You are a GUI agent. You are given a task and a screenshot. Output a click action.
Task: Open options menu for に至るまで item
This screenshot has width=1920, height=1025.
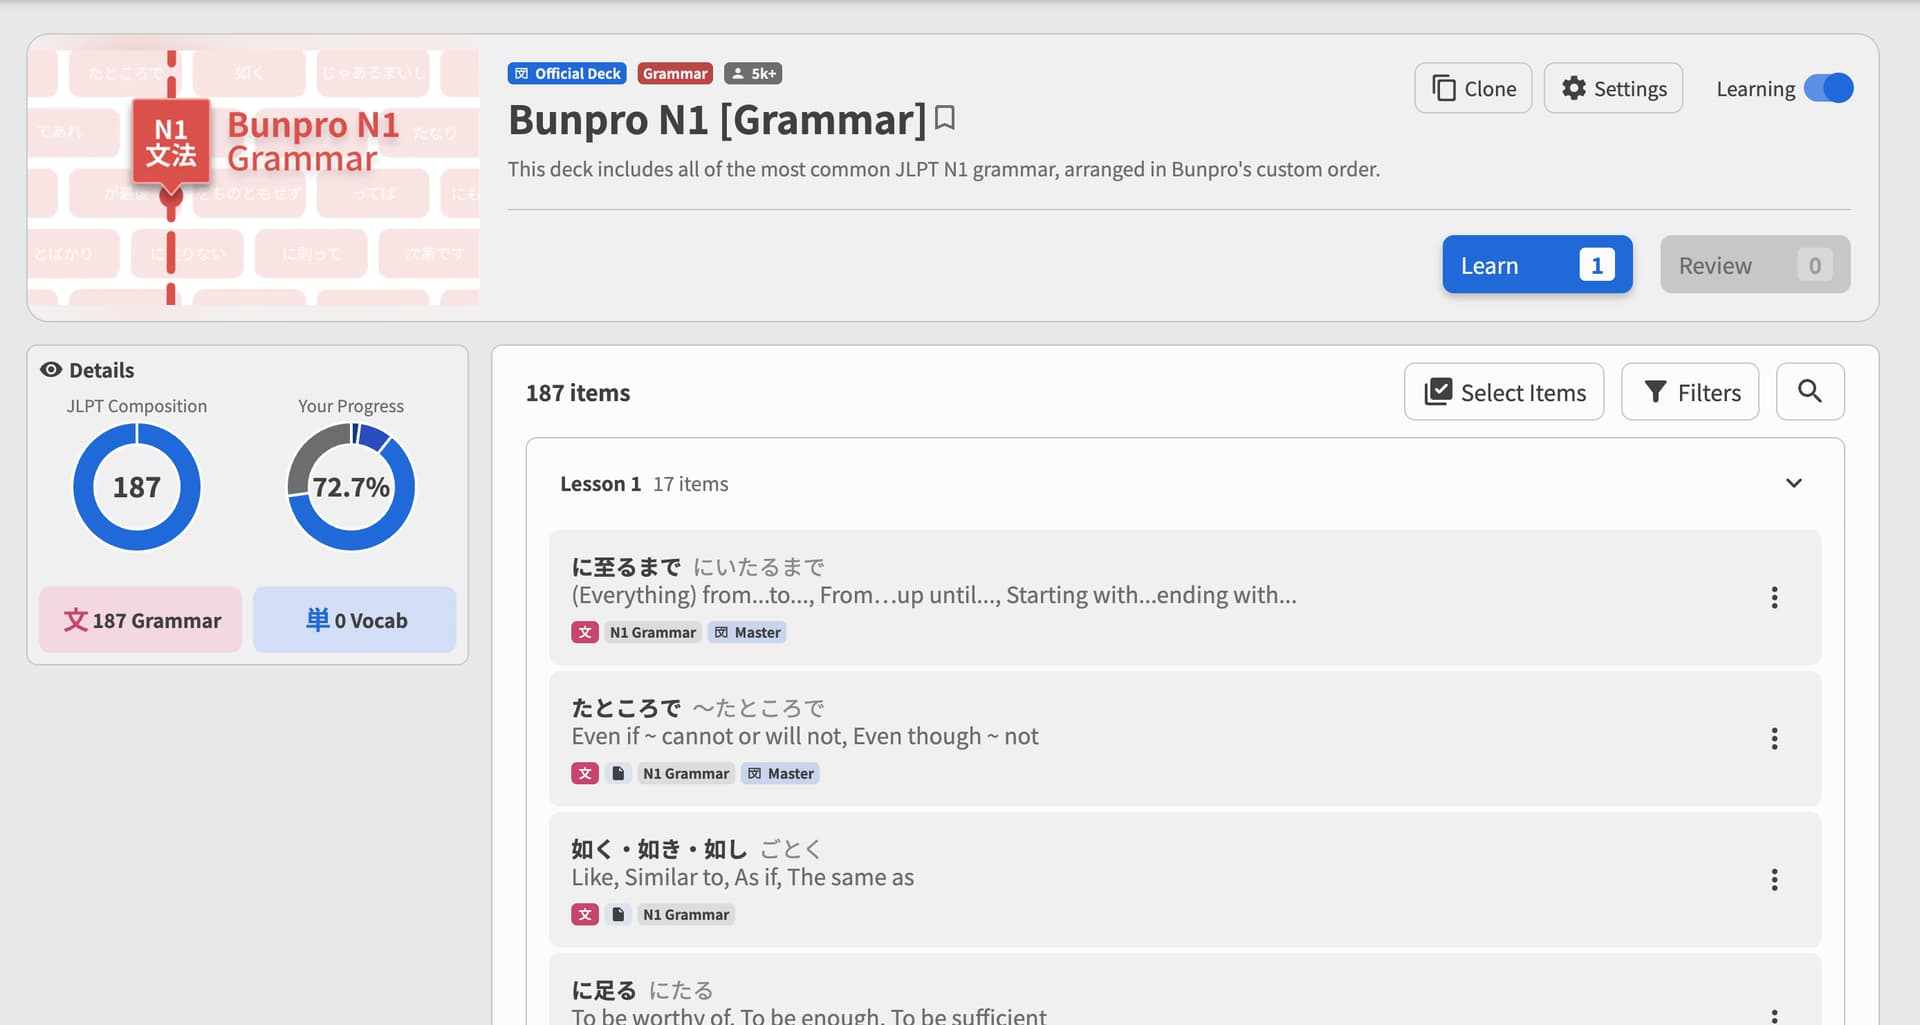click(x=1775, y=597)
